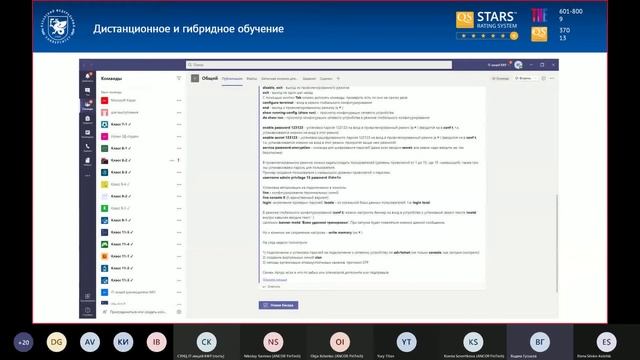Select NS participant video tile

click(x=273, y=342)
